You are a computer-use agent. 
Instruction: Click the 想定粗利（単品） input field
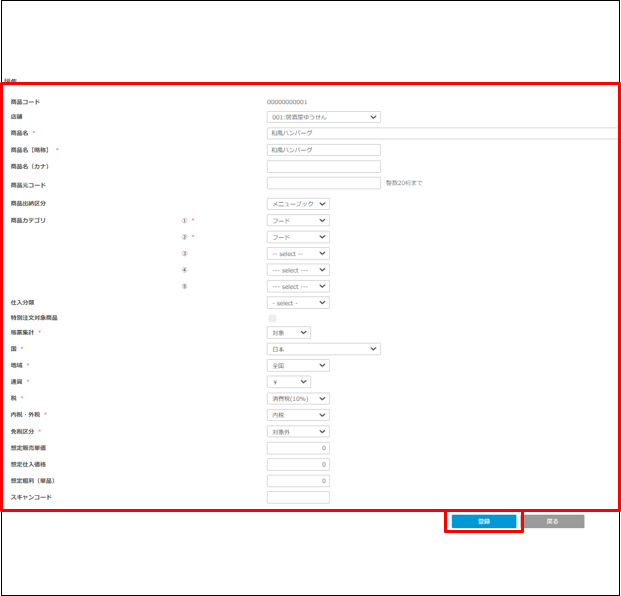[298, 481]
